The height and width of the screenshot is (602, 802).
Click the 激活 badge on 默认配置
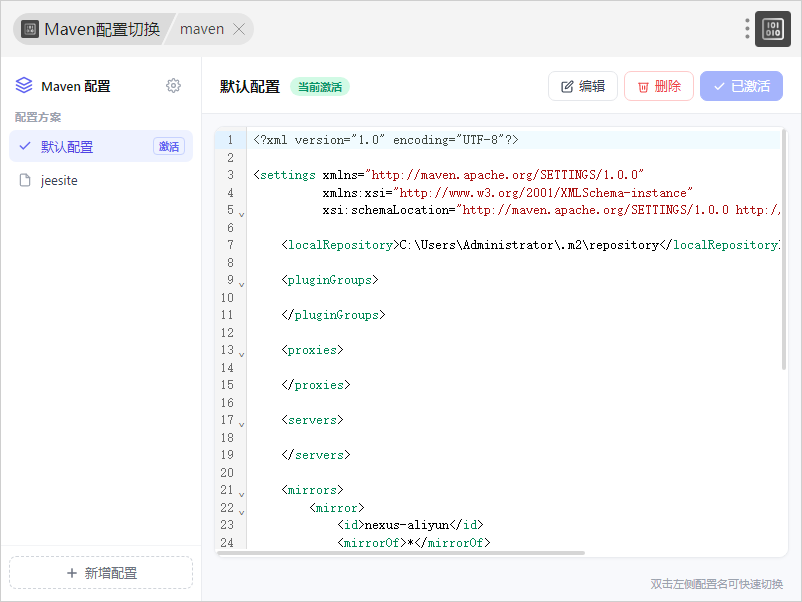click(x=169, y=147)
